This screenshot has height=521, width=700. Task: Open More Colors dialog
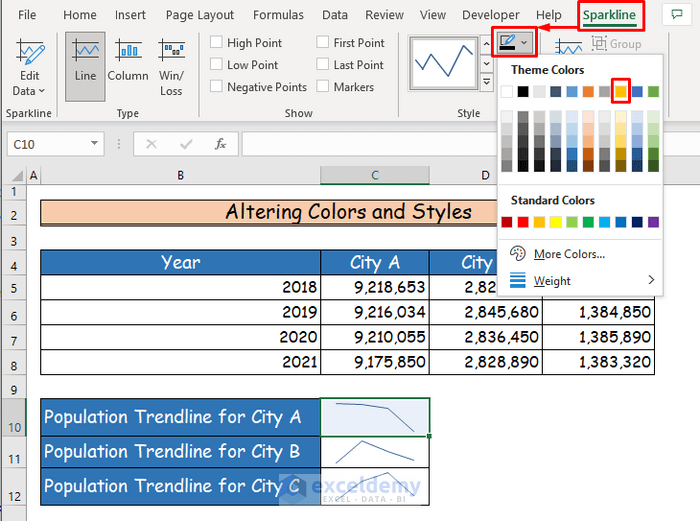[568, 254]
